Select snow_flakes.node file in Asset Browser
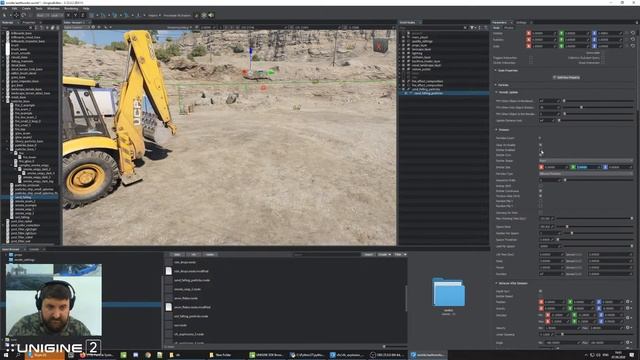Viewport: 640px width, 360px height. 186,298
